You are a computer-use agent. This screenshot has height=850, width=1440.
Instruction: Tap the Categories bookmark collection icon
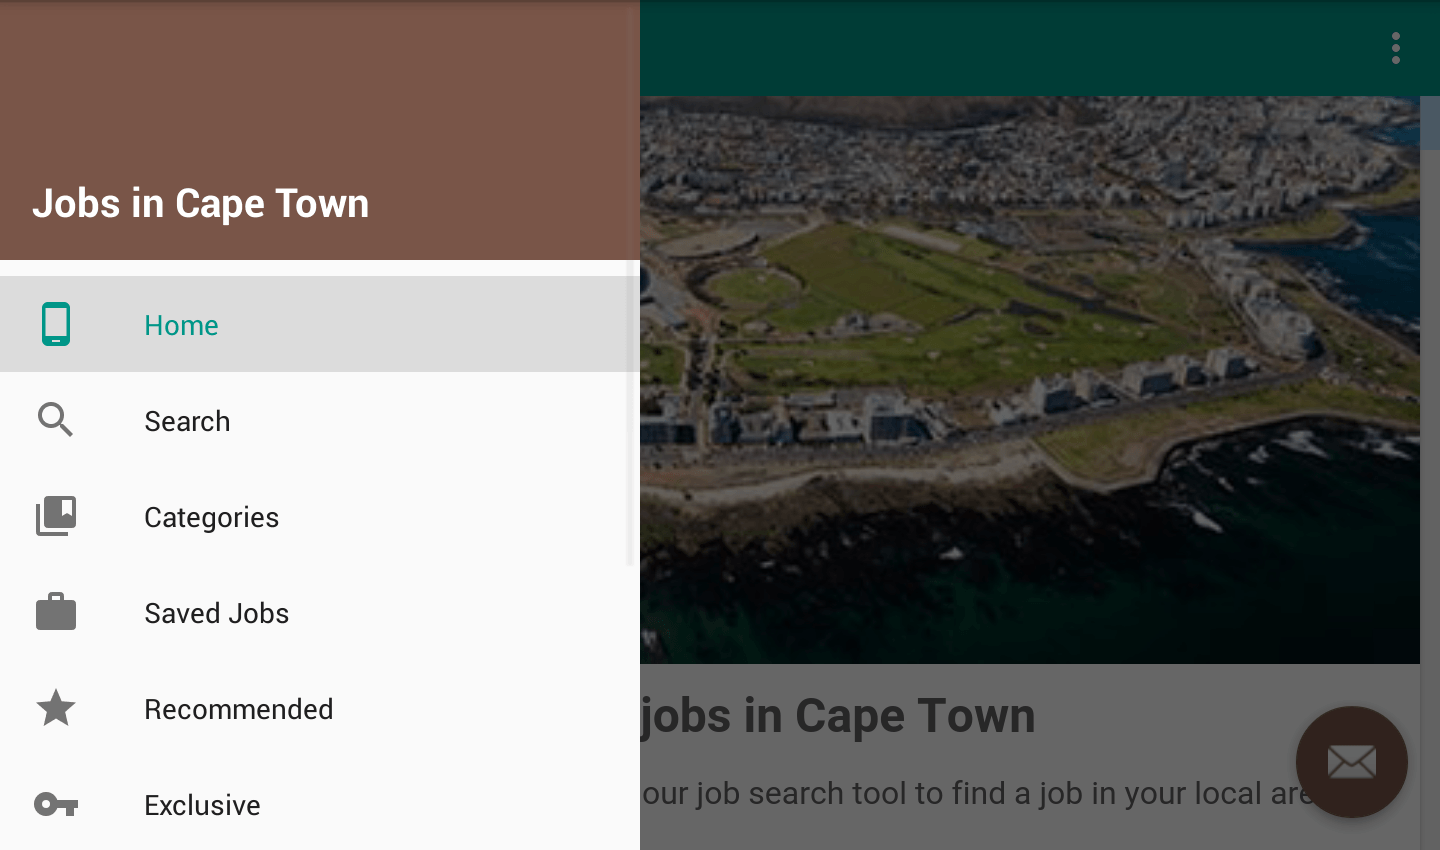tap(56, 516)
